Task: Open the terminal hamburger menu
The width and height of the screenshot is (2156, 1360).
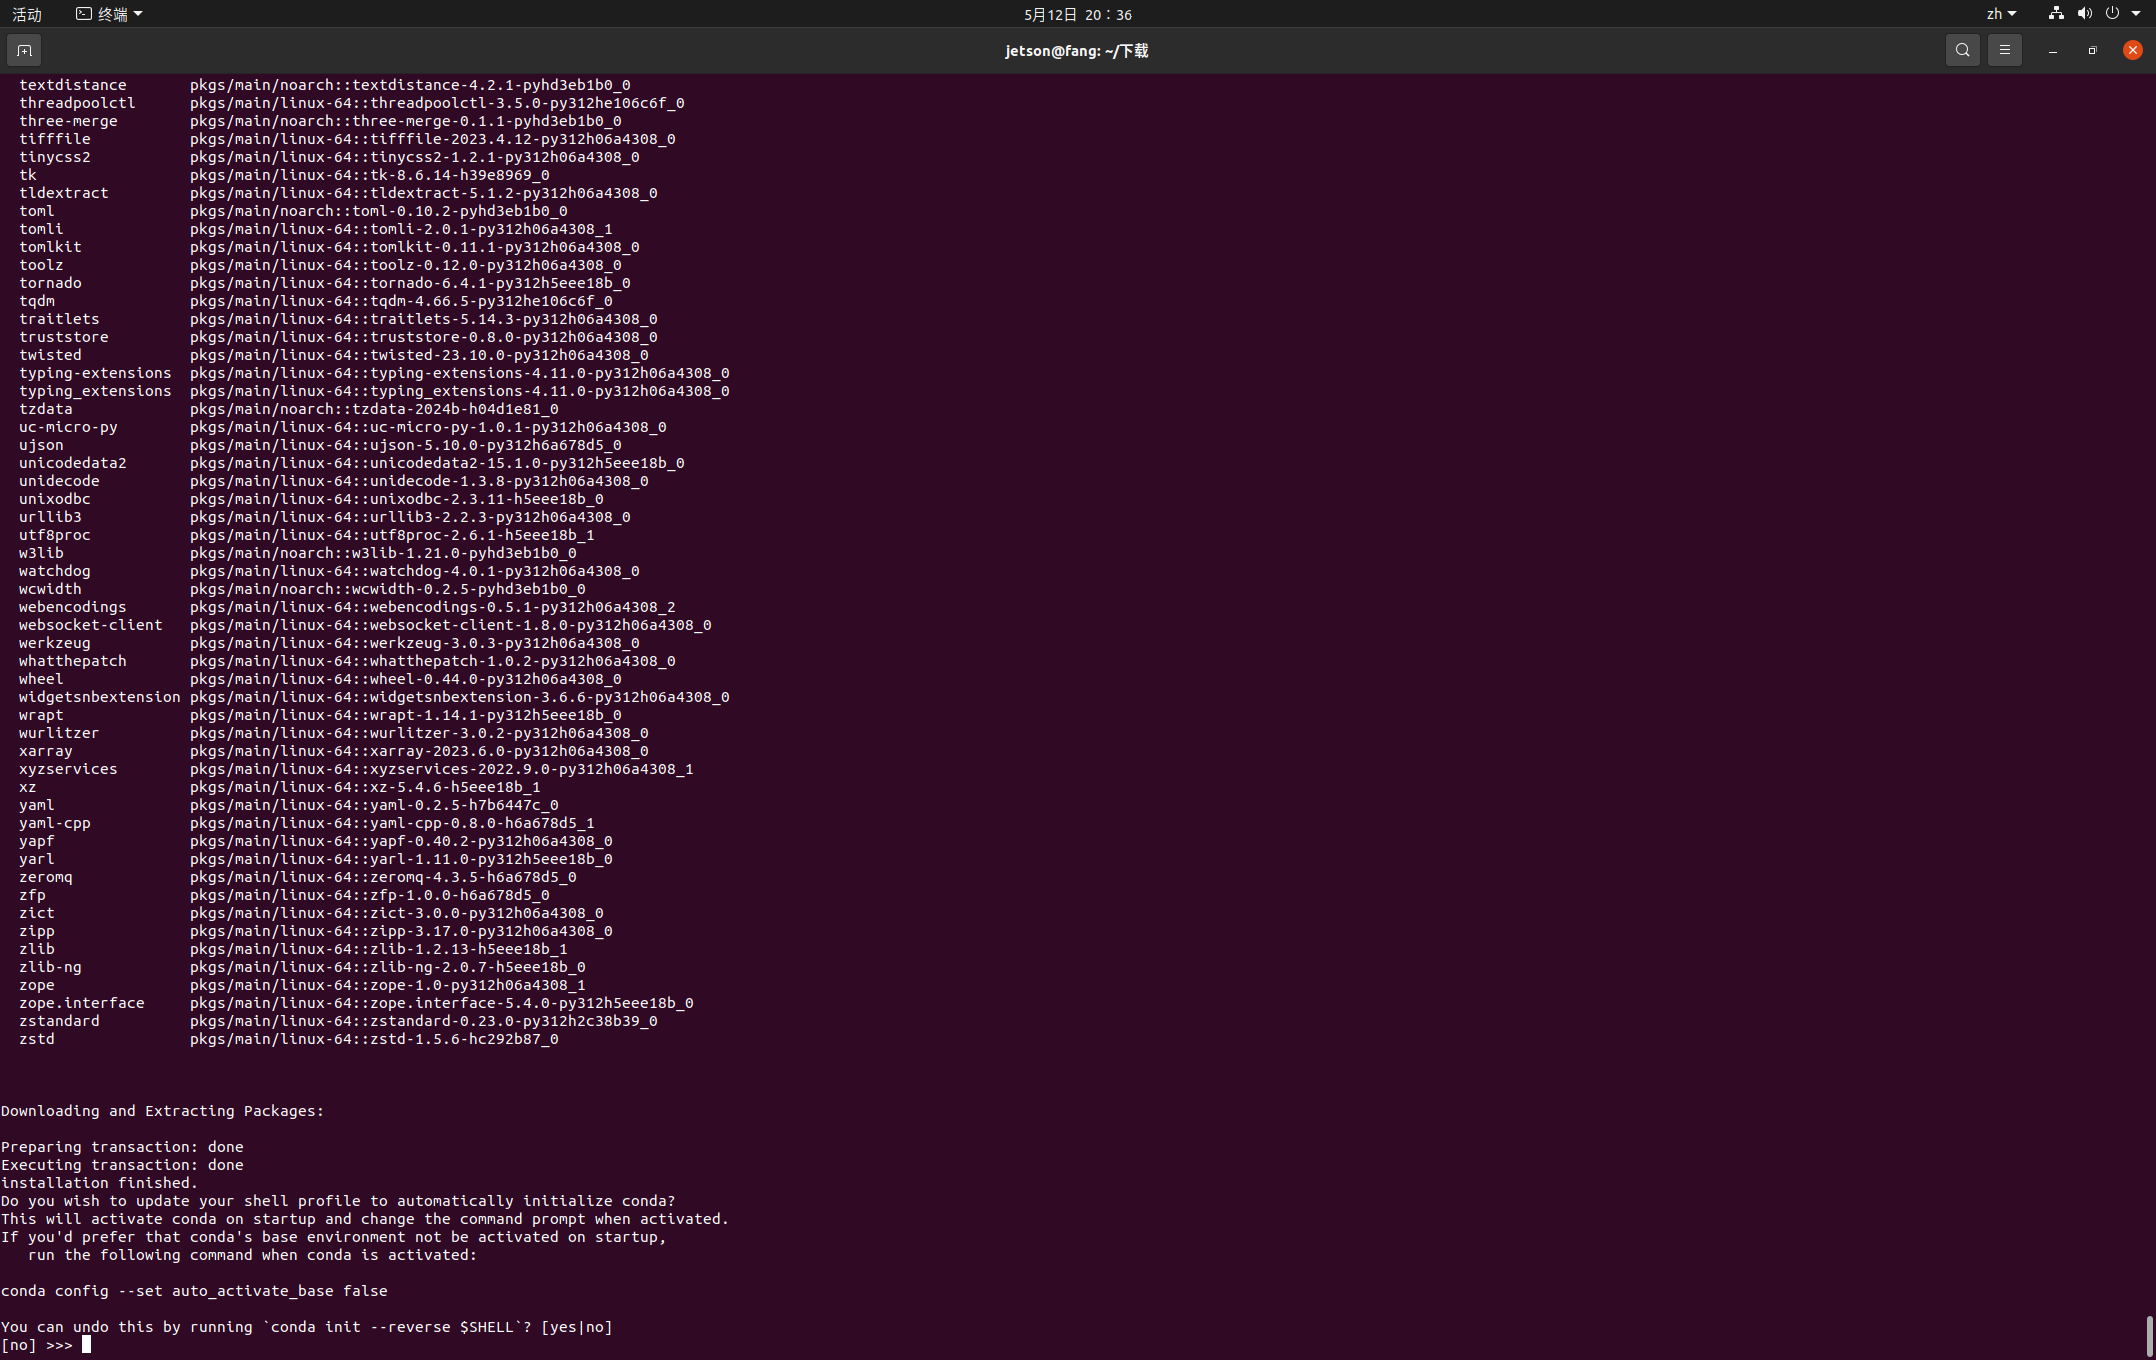Action: pyautogui.click(x=2004, y=50)
